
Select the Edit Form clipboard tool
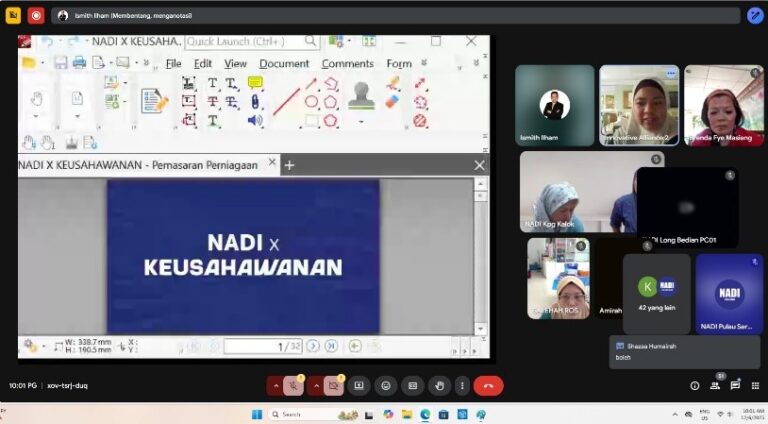pyautogui.click(x=154, y=101)
